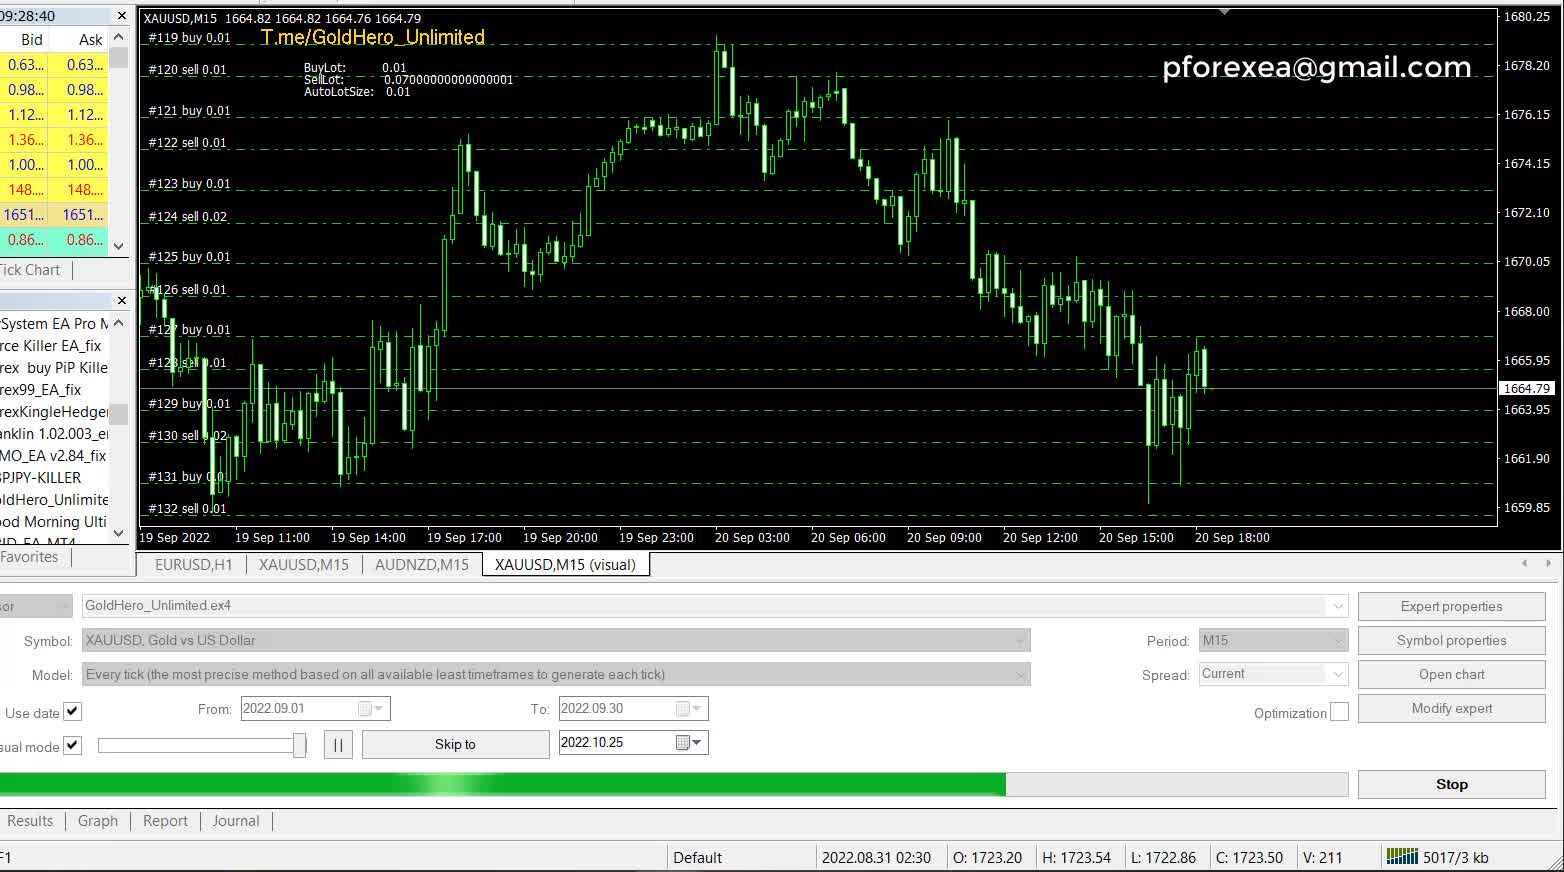This screenshot has height=872, width=1564.
Task: Click the Skip to button
Action: pyautogui.click(x=455, y=744)
